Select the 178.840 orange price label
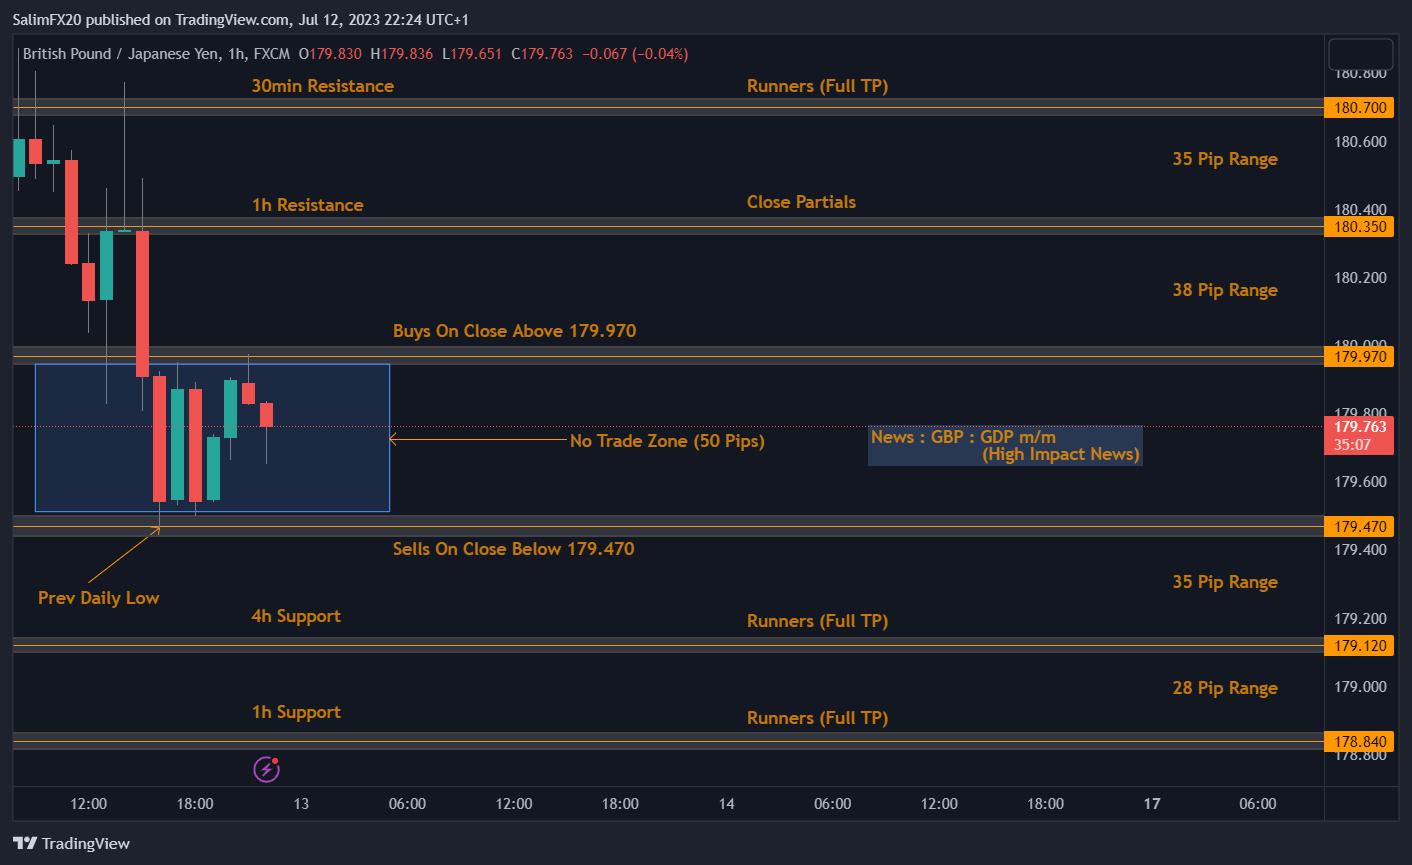1412x865 pixels. [1359, 742]
